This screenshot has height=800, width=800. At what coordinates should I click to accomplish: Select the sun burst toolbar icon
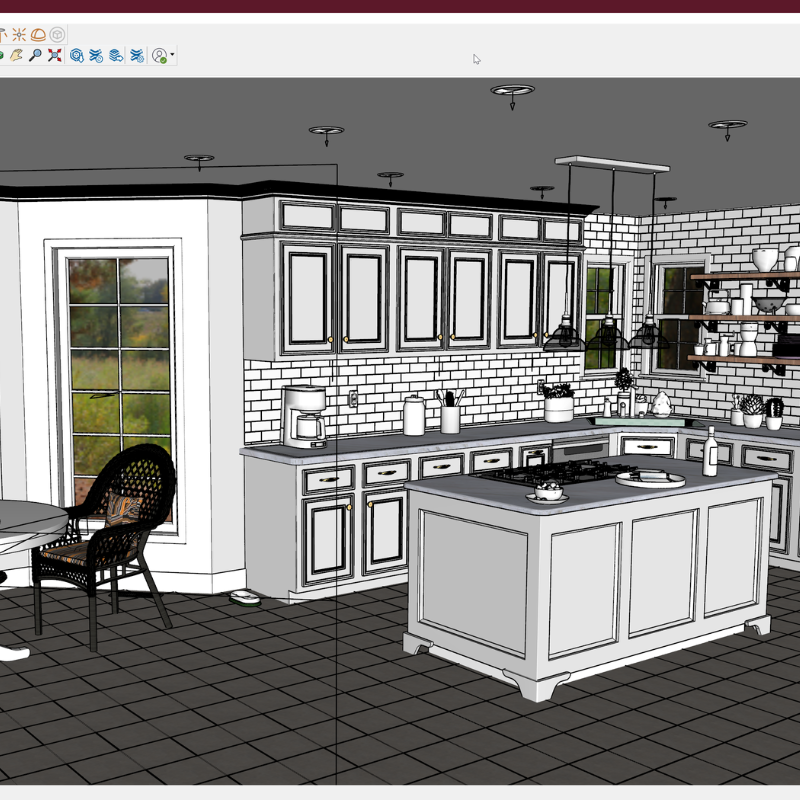[x=20, y=33]
